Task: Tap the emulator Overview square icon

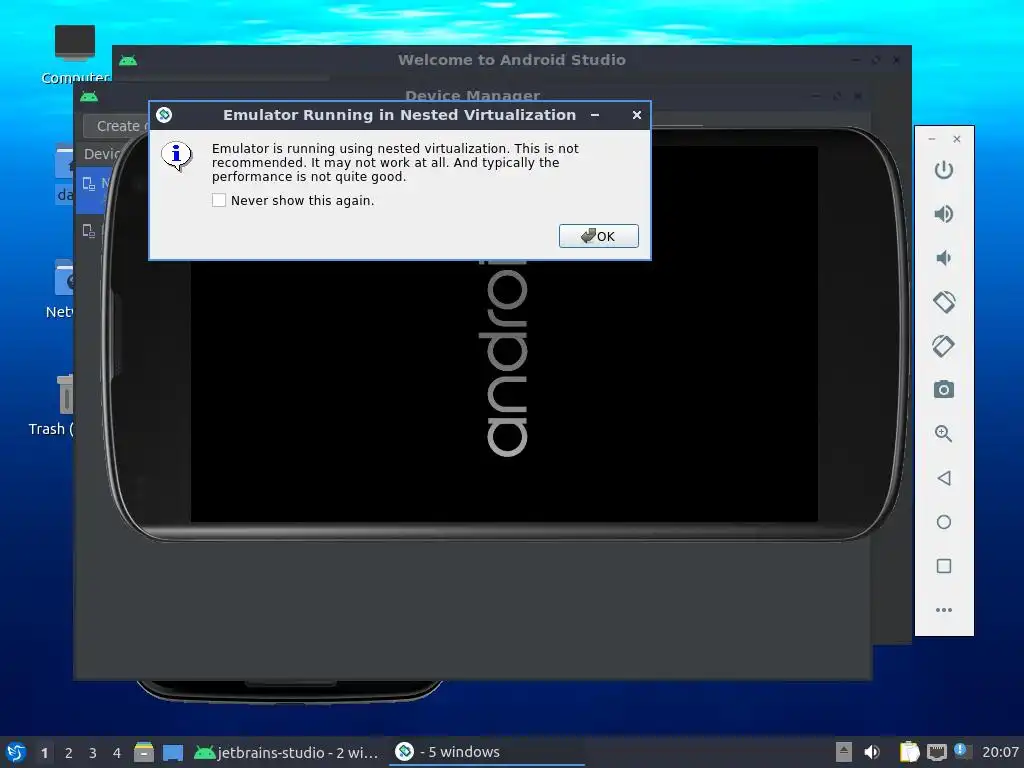Action: [944, 566]
